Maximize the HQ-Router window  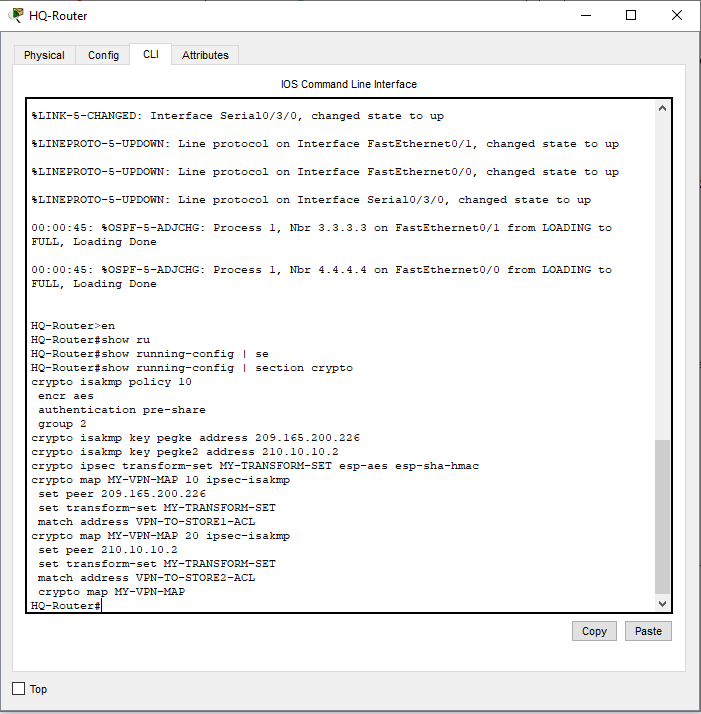click(x=631, y=15)
